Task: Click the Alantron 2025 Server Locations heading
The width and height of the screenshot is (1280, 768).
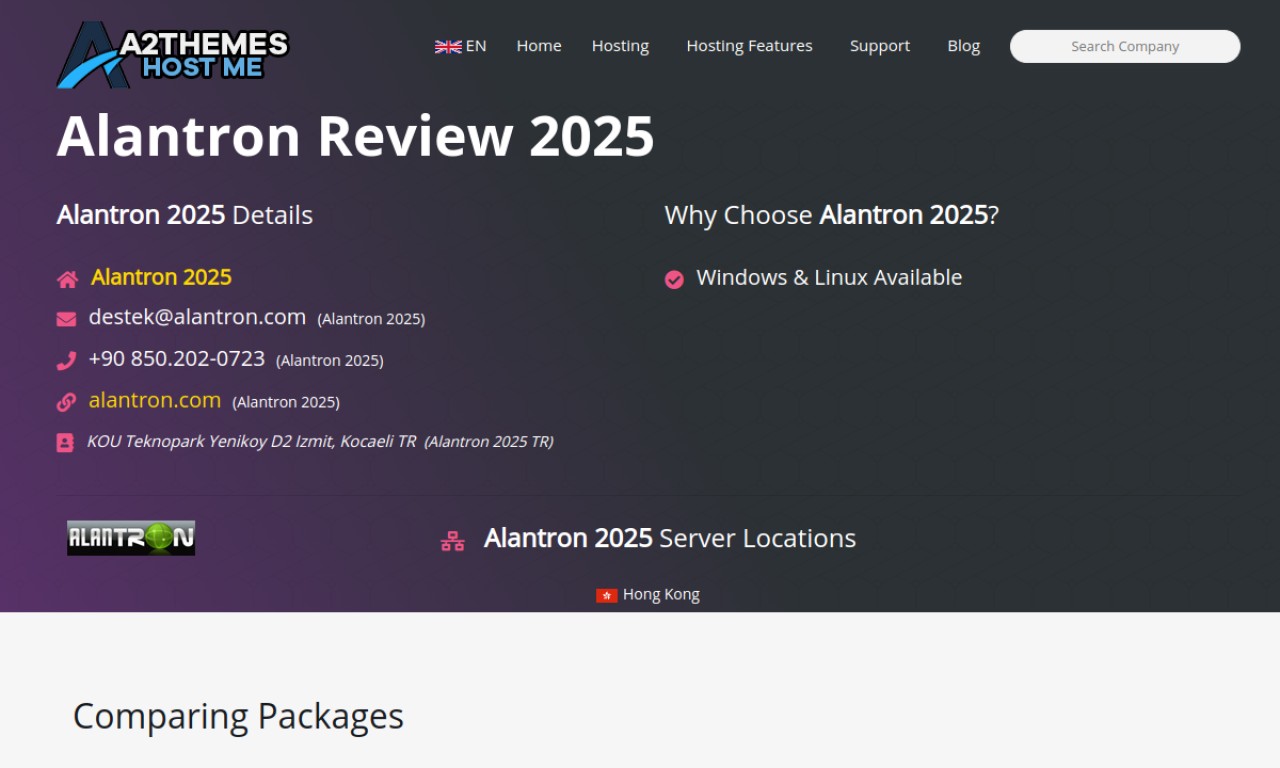Action: (670, 538)
